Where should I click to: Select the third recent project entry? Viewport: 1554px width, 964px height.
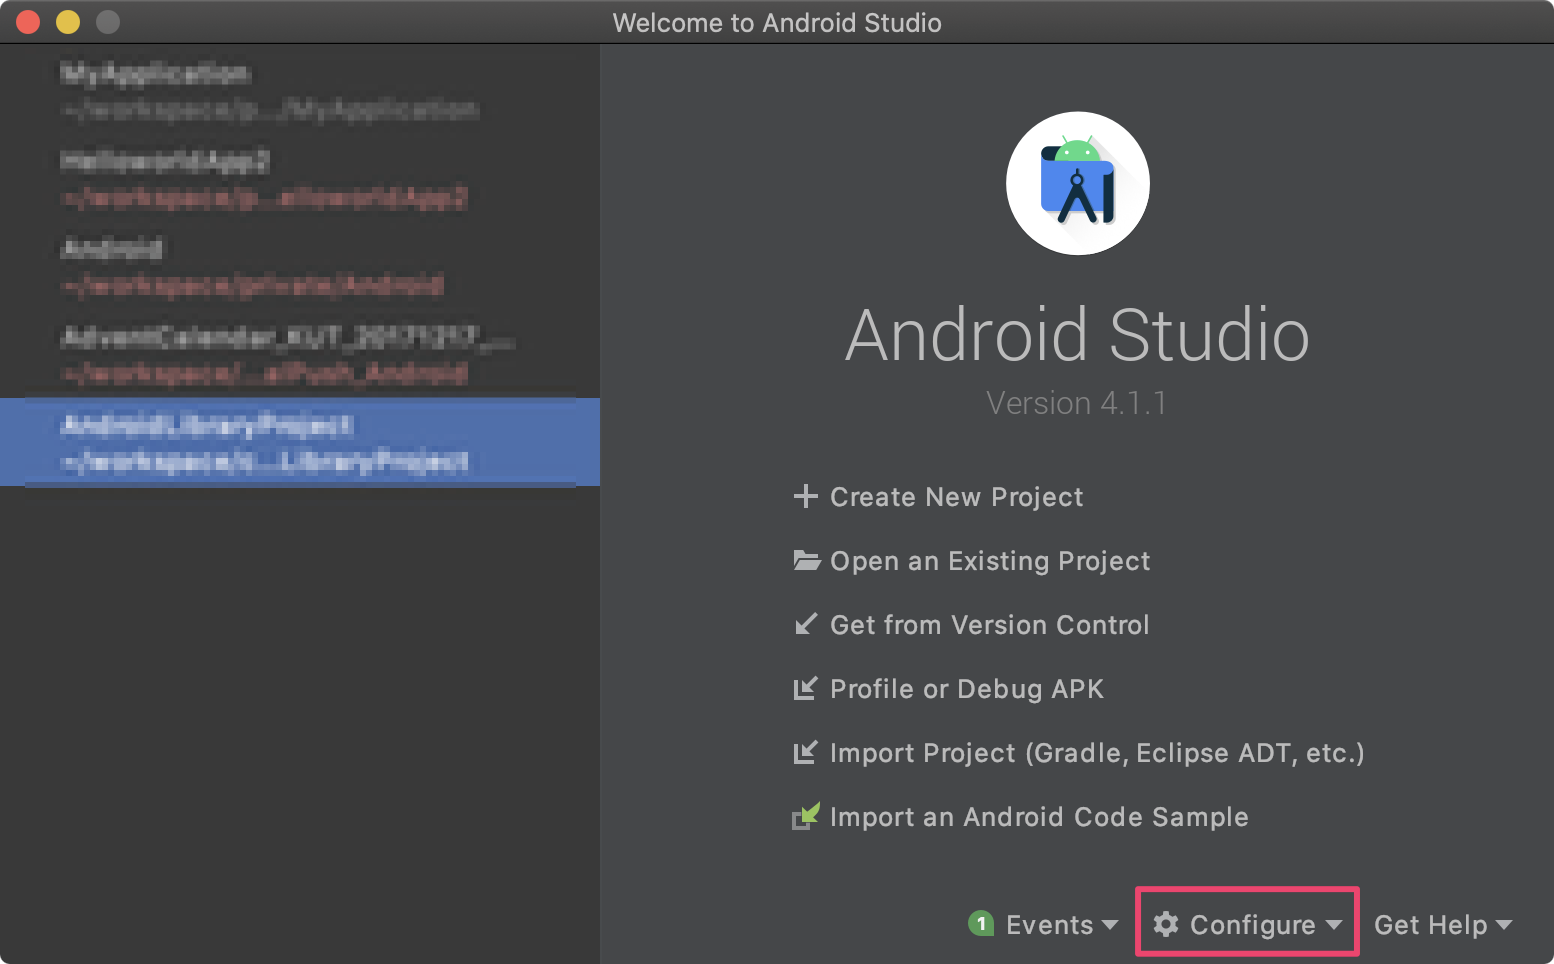pos(300,266)
